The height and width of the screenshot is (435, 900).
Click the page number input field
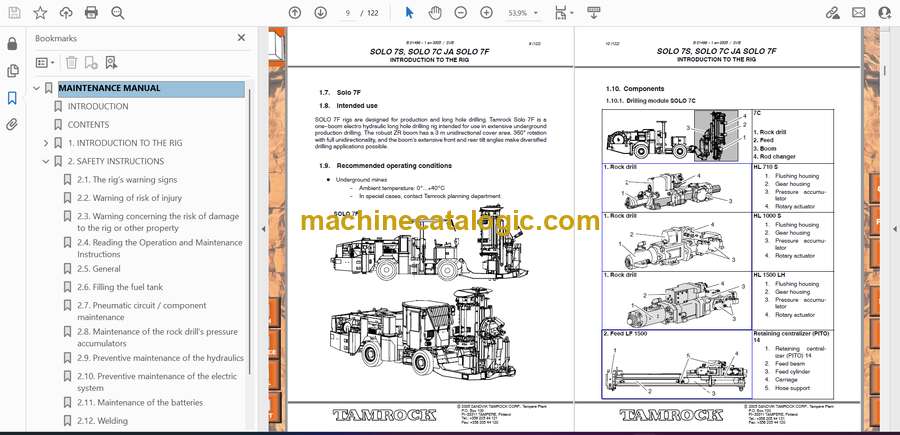point(348,13)
